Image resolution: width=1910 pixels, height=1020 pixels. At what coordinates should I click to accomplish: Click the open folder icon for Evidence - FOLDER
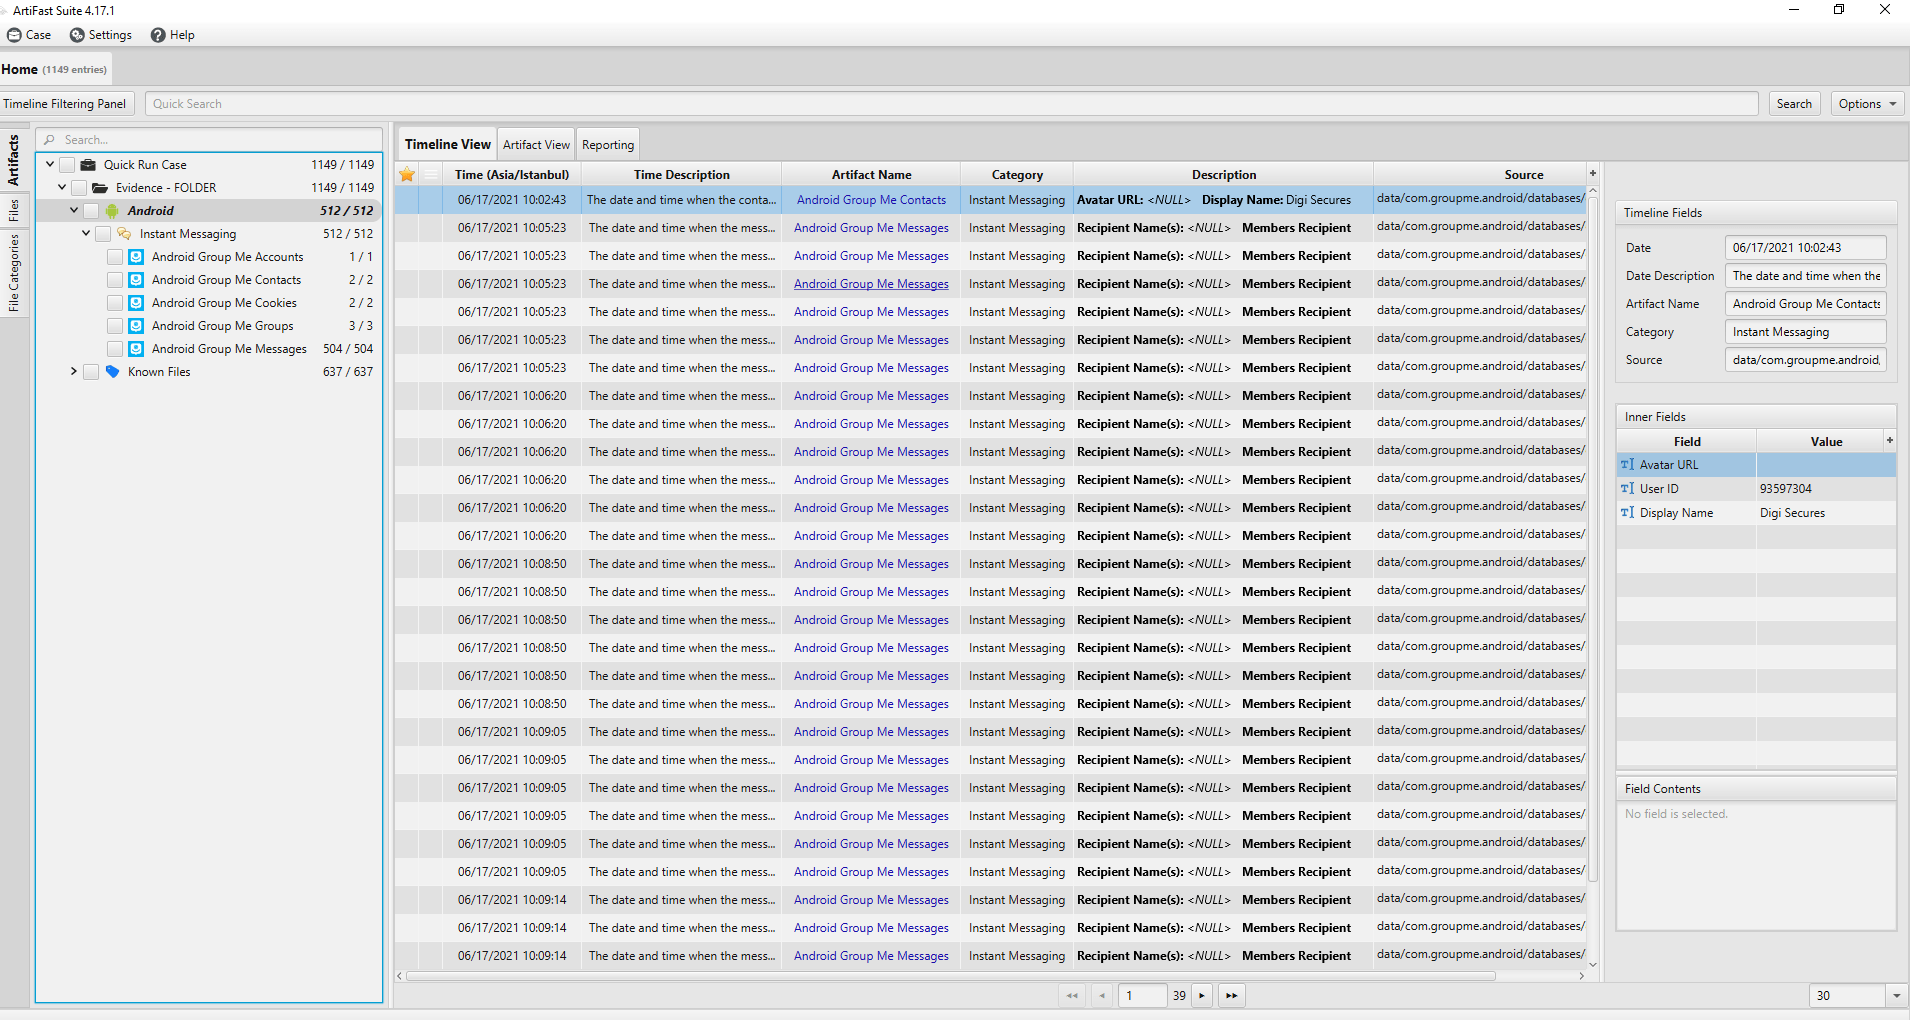tap(100, 188)
